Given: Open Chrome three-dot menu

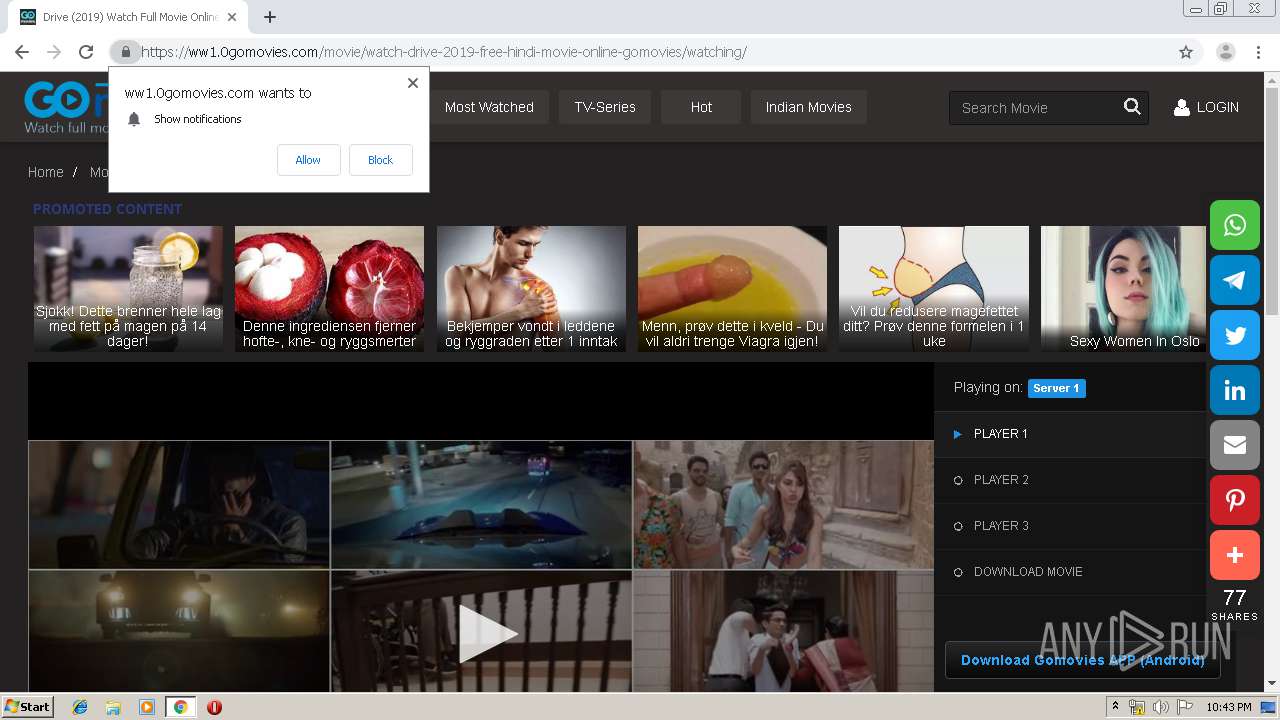Looking at the screenshot, I should [1258, 52].
